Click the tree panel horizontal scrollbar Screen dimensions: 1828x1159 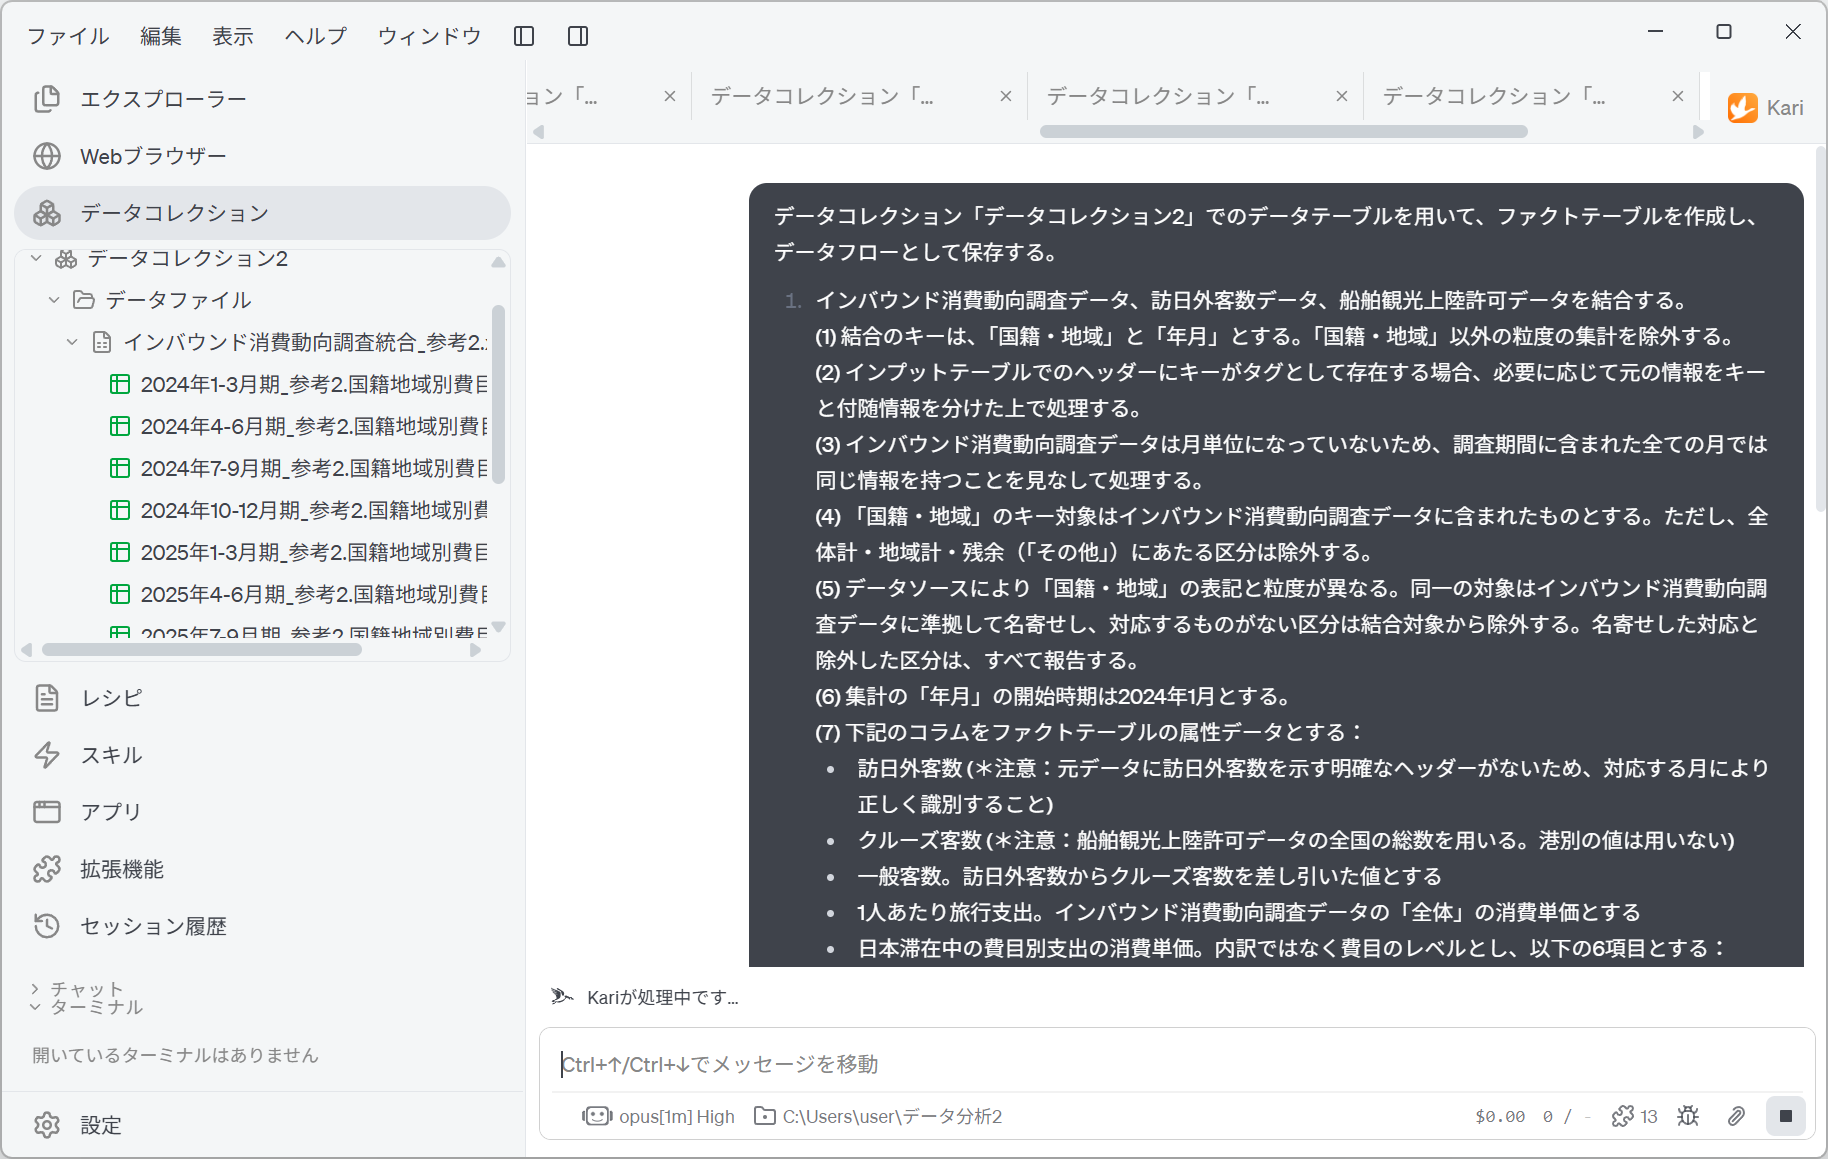click(202, 650)
